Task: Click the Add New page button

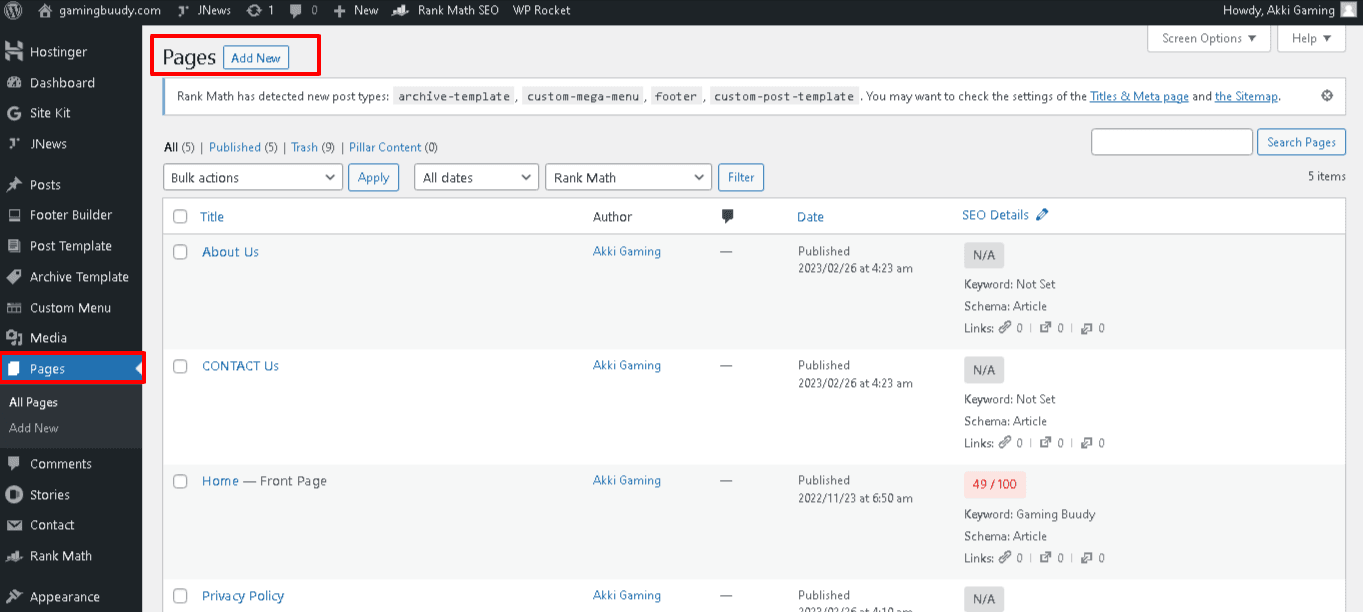Action: (x=255, y=57)
